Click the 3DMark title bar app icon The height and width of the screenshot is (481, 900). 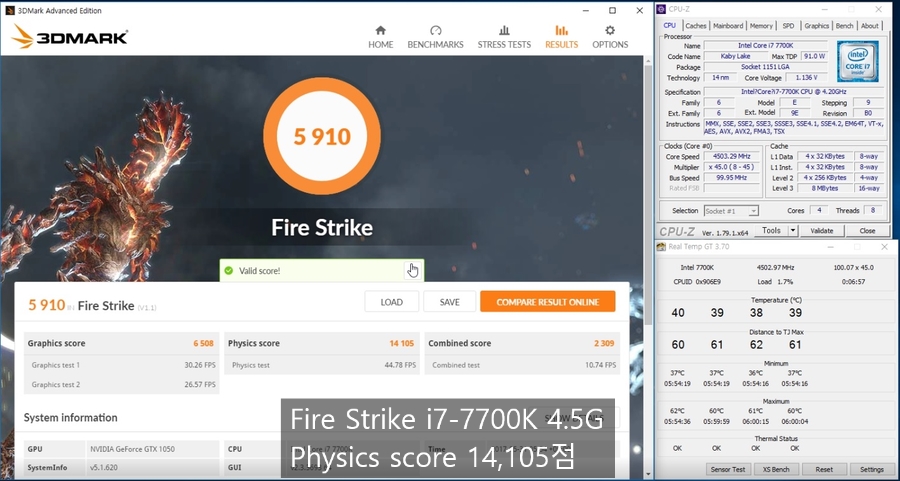9,10
